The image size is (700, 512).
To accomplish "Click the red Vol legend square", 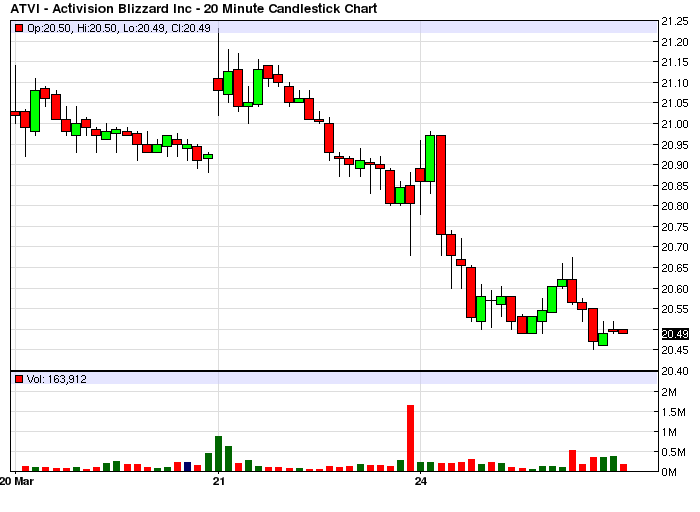I will [19, 379].
